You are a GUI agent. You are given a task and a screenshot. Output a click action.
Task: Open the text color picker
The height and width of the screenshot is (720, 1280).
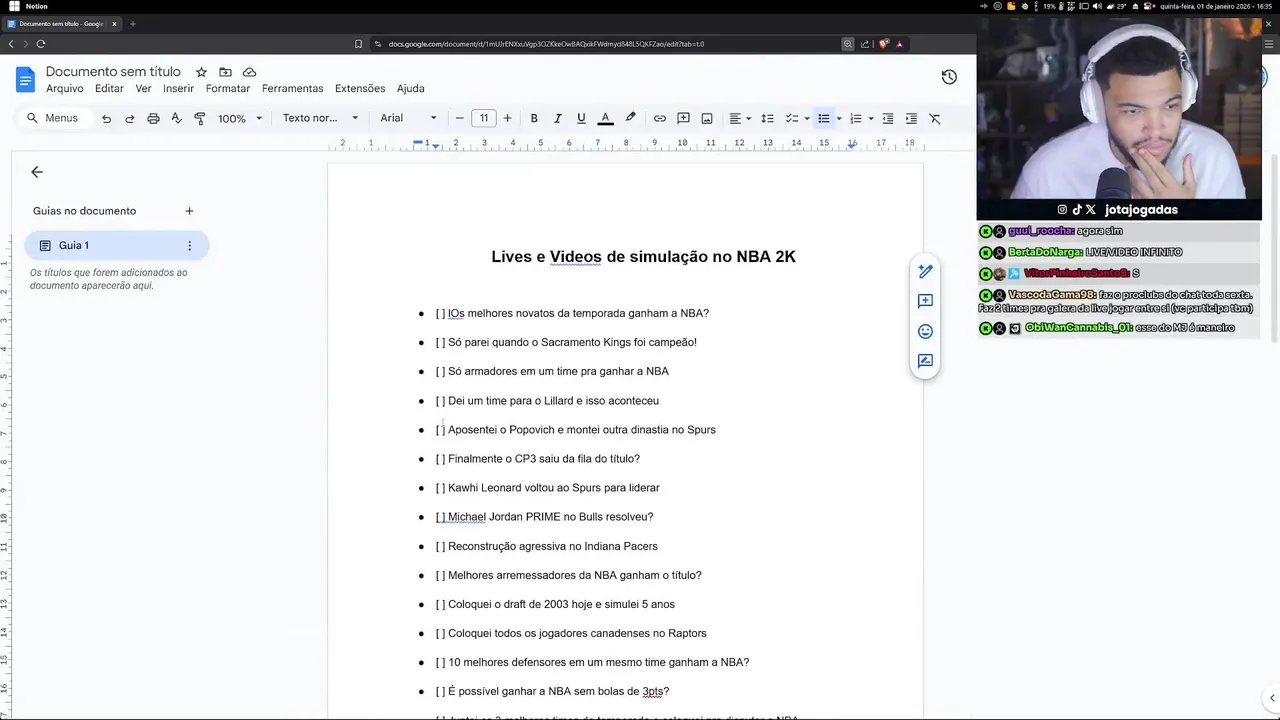point(605,118)
